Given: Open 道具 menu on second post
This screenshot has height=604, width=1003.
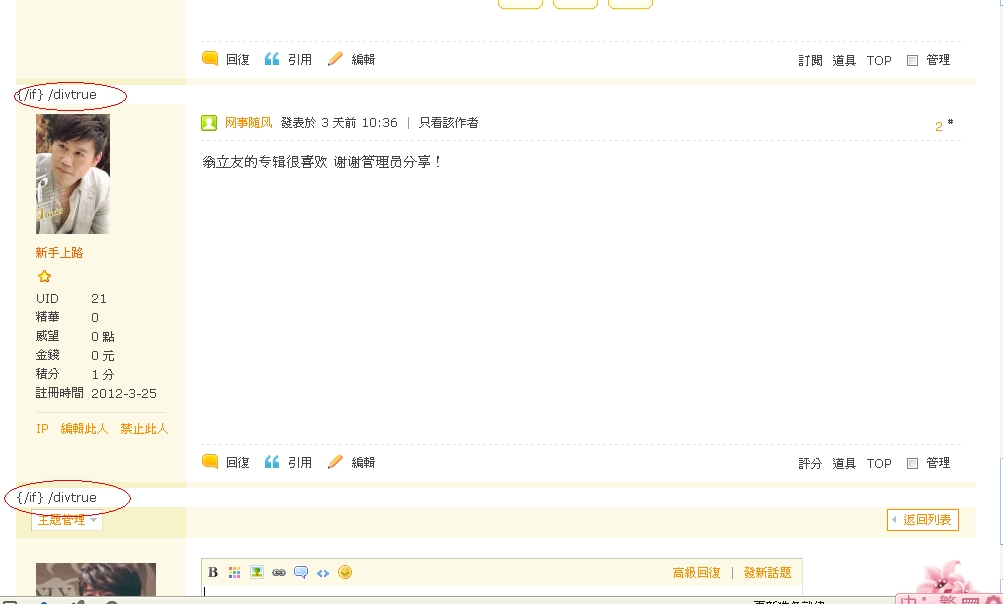Looking at the screenshot, I should [x=844, y=463].
